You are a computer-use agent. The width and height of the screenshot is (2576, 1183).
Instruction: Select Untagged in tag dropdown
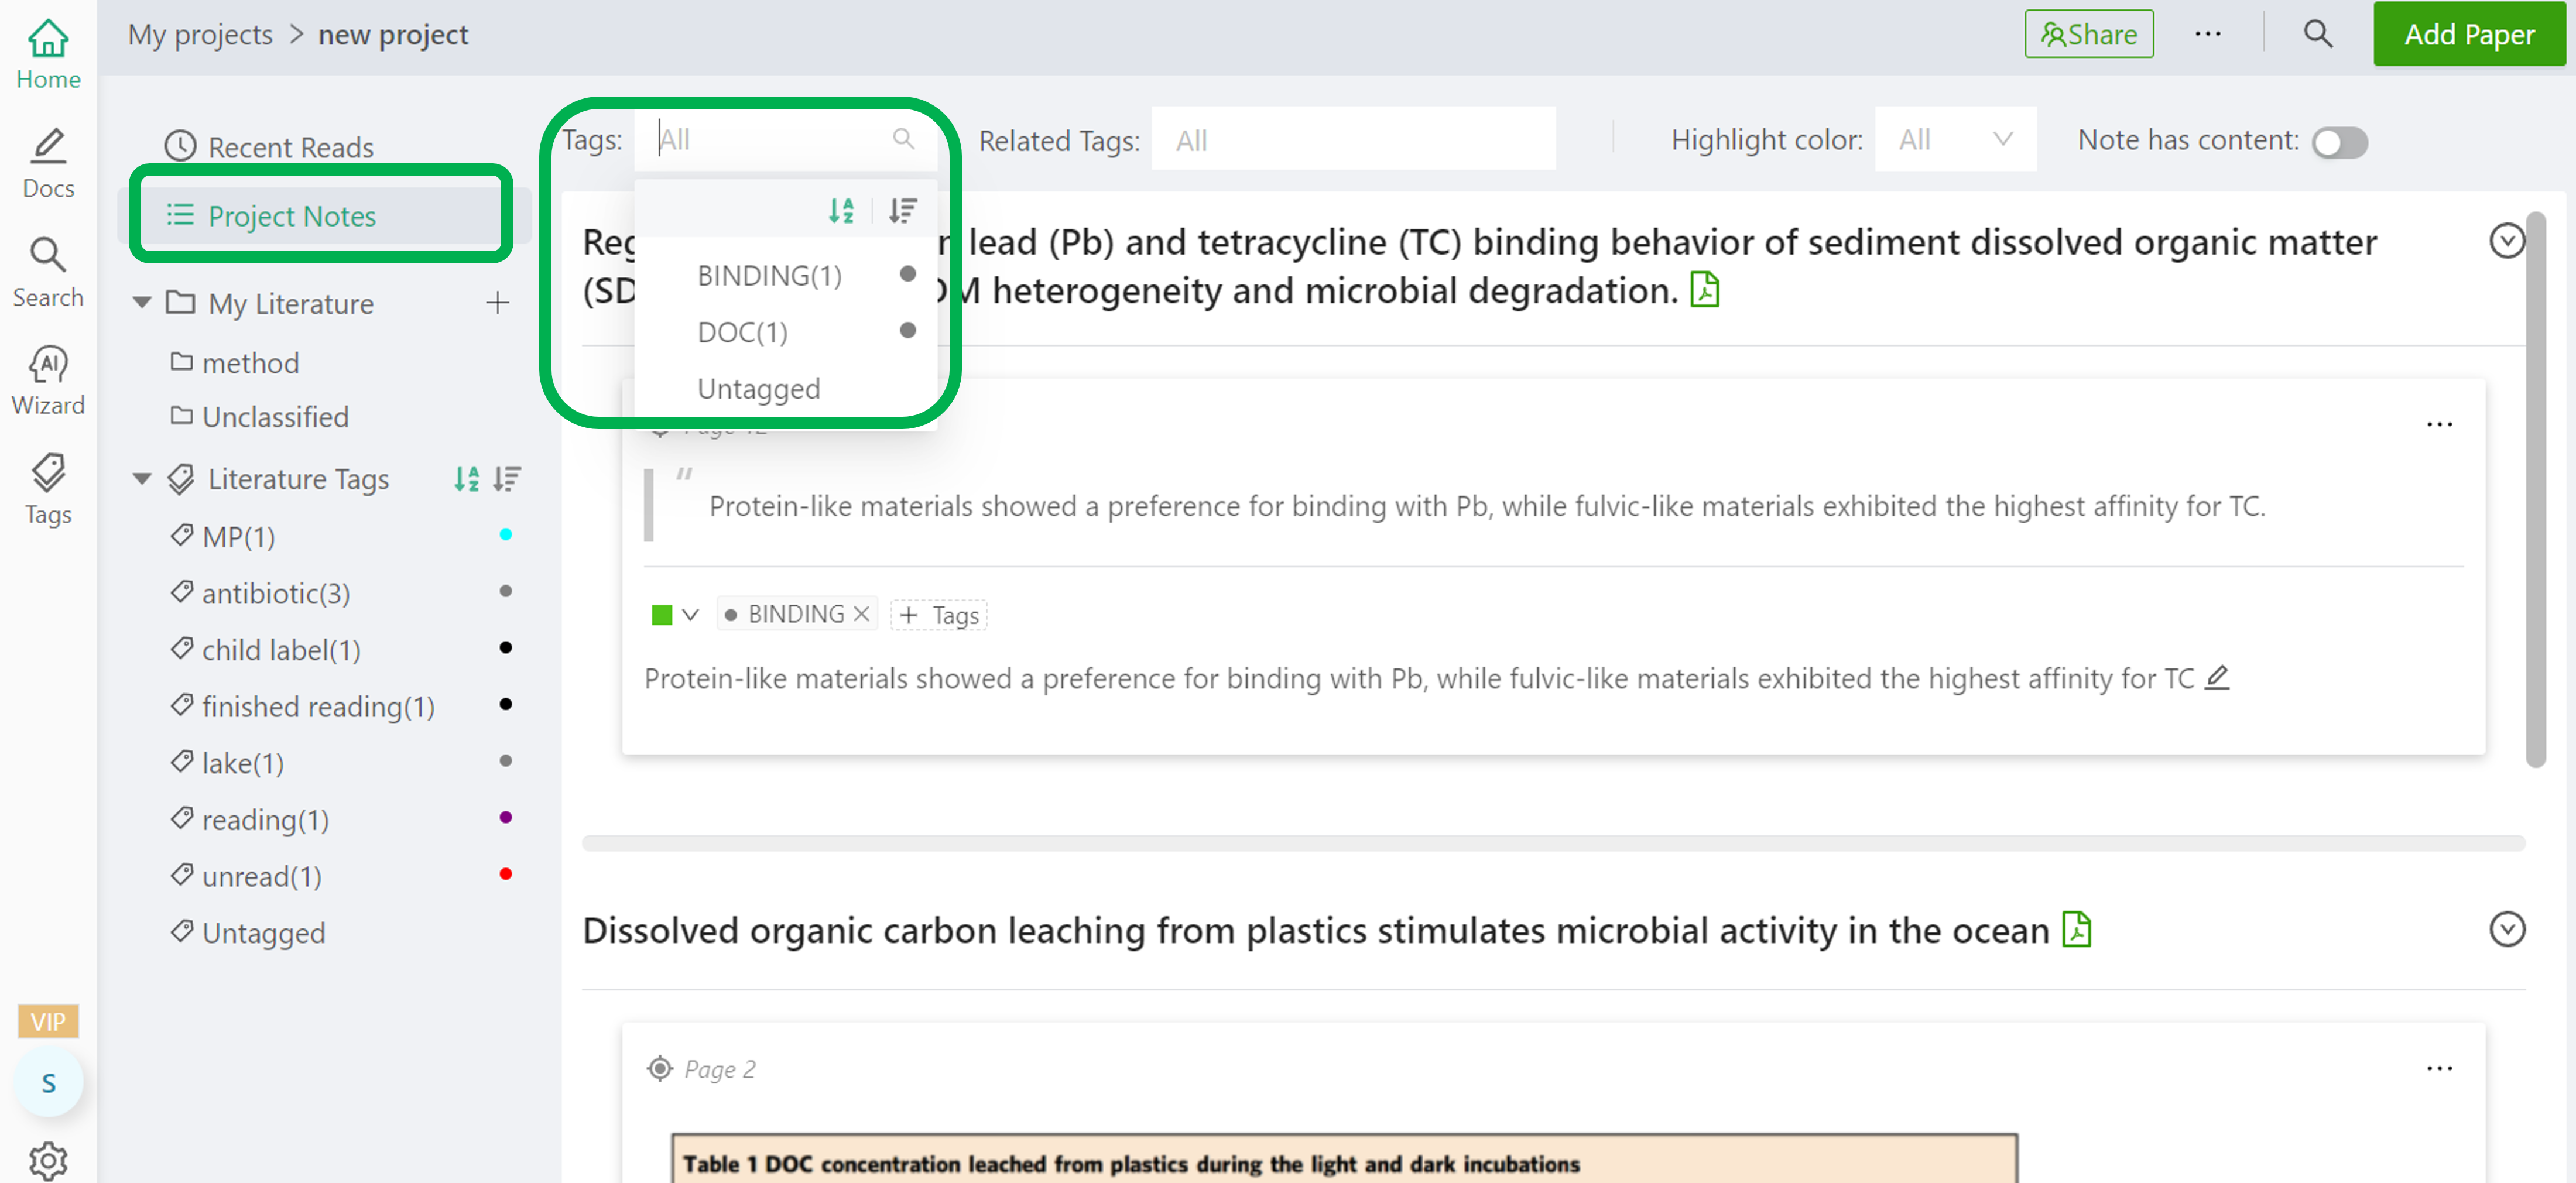point(787,388)
